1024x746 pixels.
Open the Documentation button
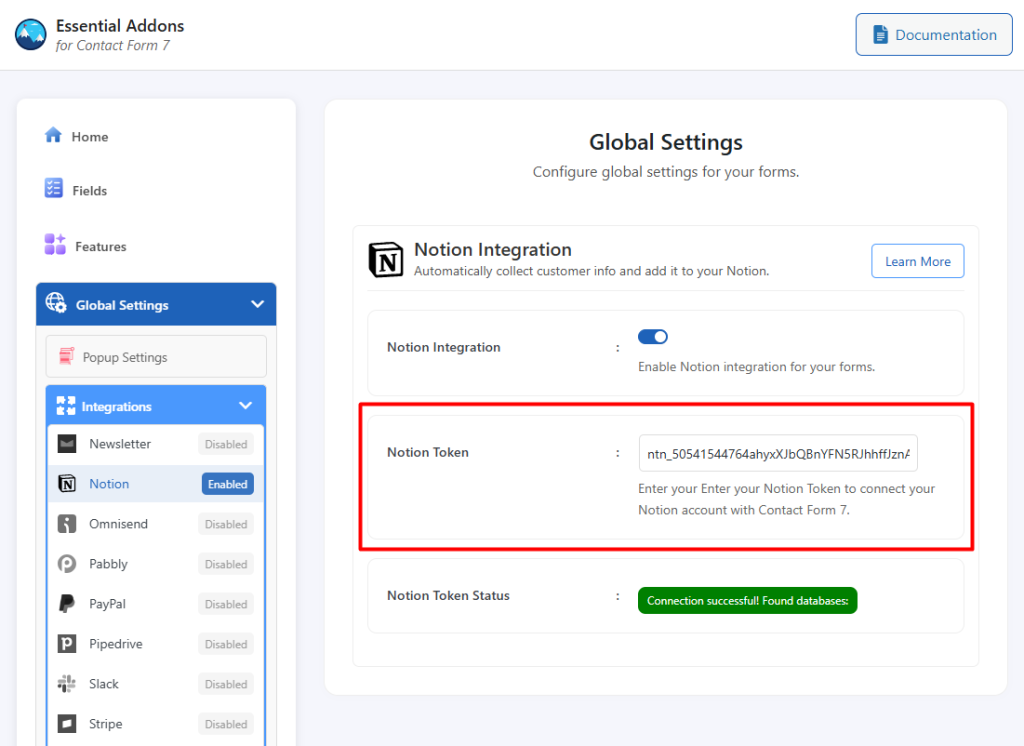[934, 35]
